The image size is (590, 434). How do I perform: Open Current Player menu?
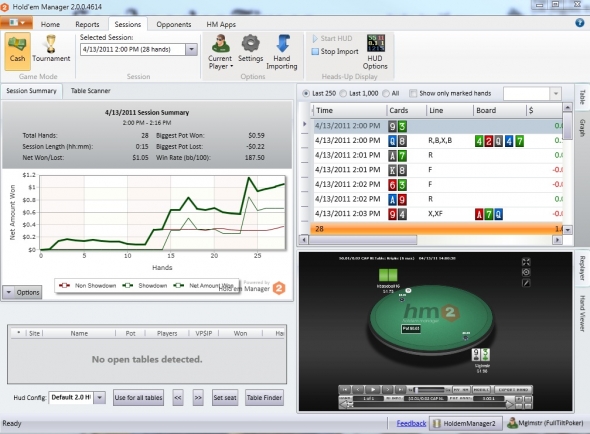[220, 51]
